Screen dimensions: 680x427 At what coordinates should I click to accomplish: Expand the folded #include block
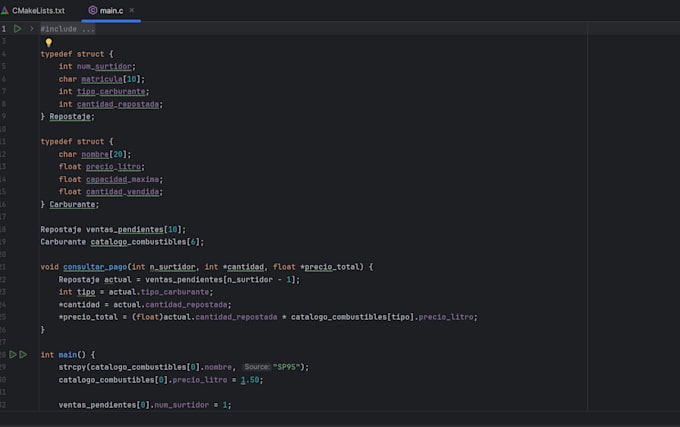tap(32, 29)
